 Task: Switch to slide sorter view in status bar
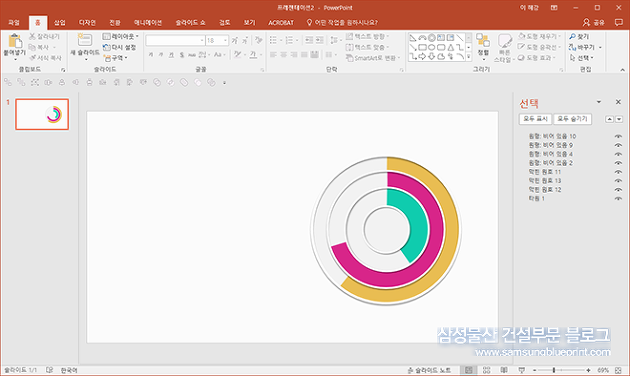486,370
